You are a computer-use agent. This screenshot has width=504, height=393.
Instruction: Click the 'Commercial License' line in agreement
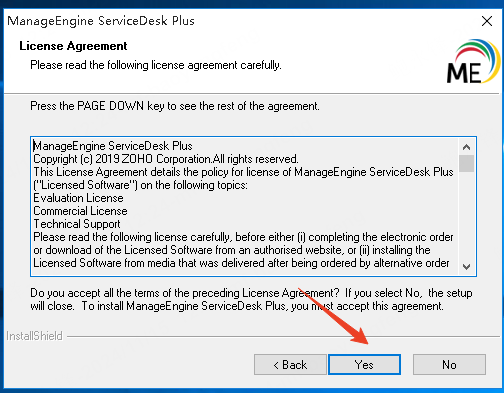click(x=80, y=211)
